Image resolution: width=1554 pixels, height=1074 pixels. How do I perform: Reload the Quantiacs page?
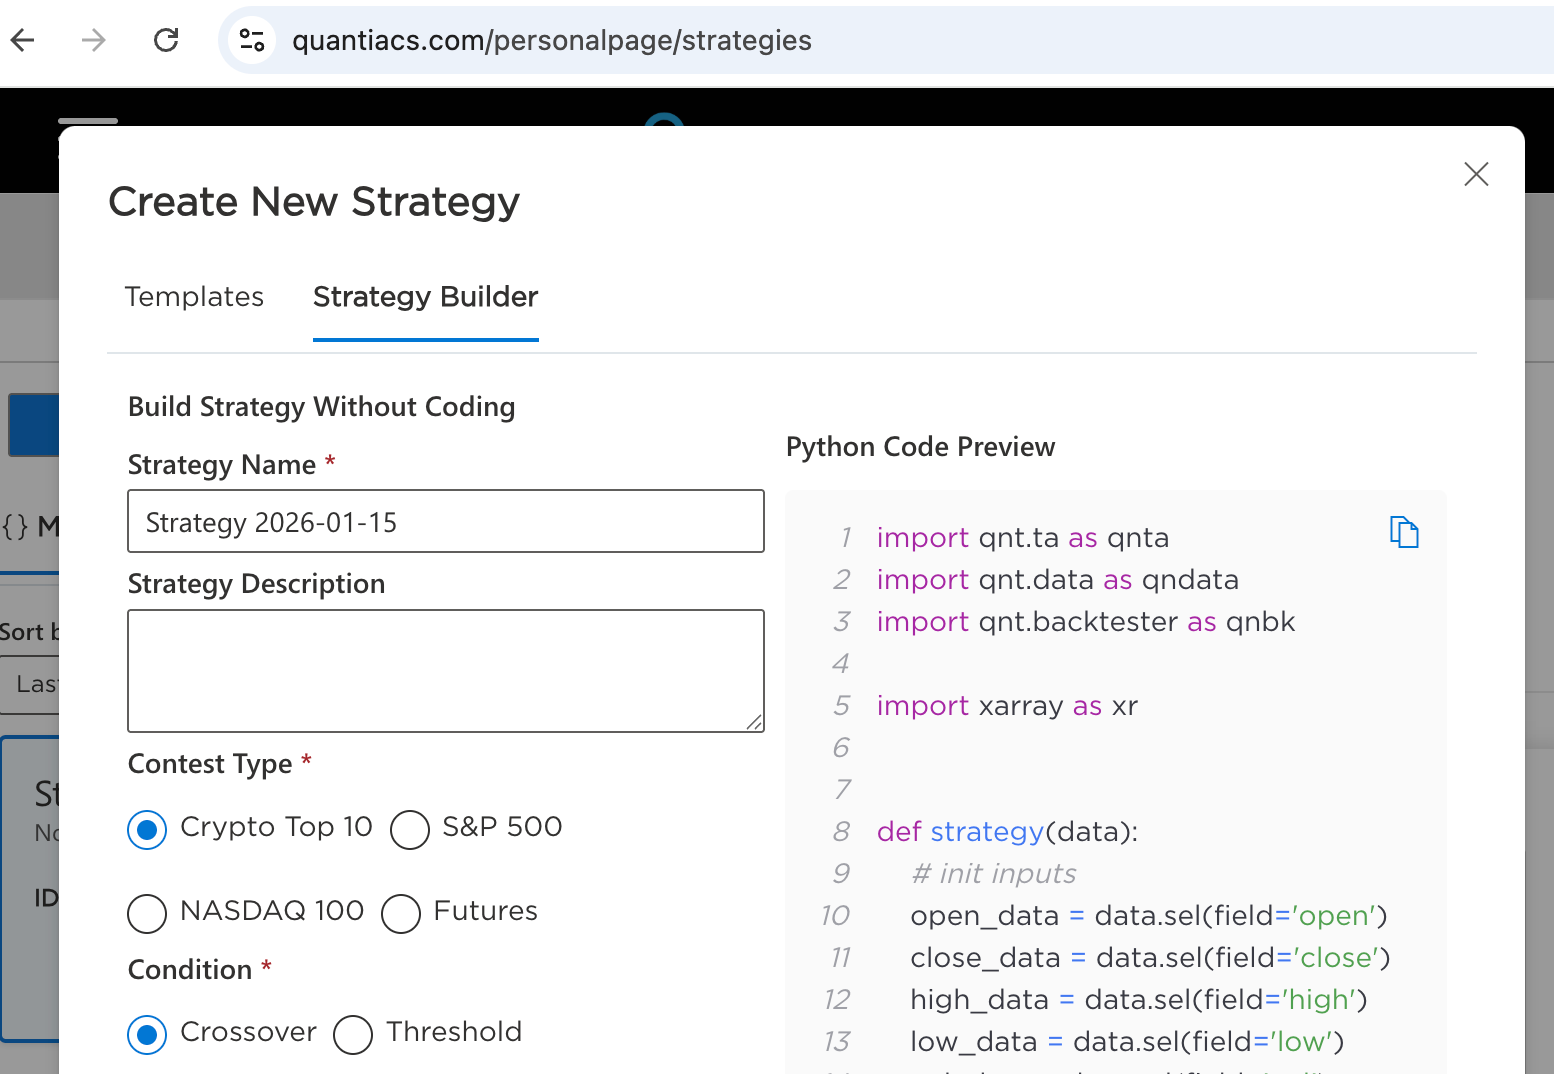coord(166,40)
